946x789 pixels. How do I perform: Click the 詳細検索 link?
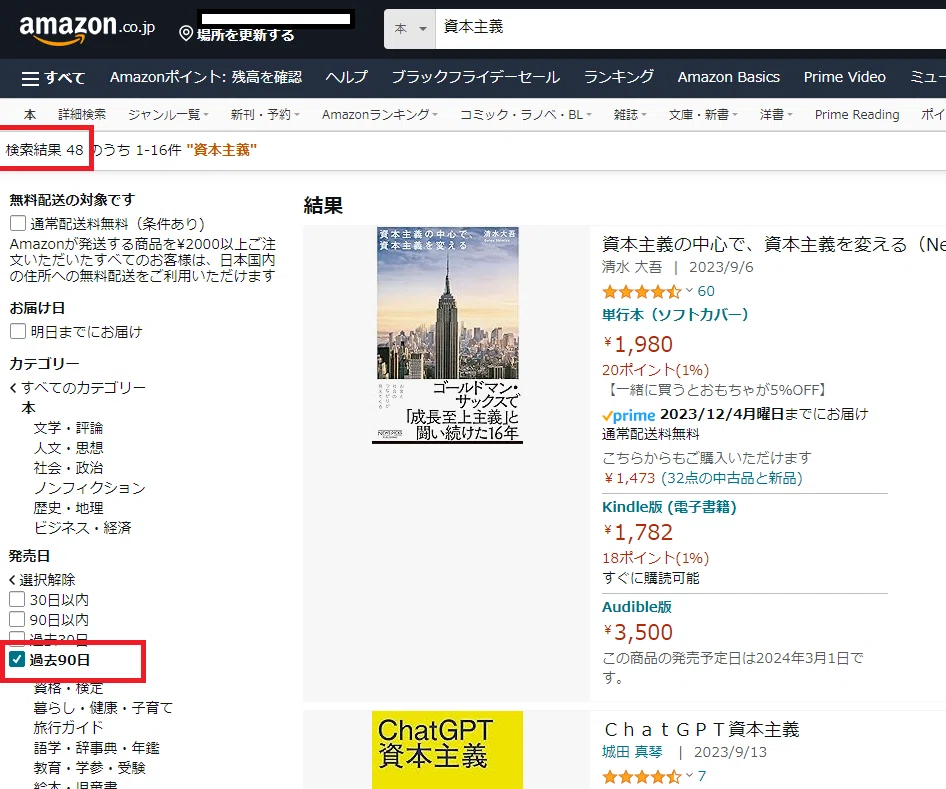[x=82, y=115]
